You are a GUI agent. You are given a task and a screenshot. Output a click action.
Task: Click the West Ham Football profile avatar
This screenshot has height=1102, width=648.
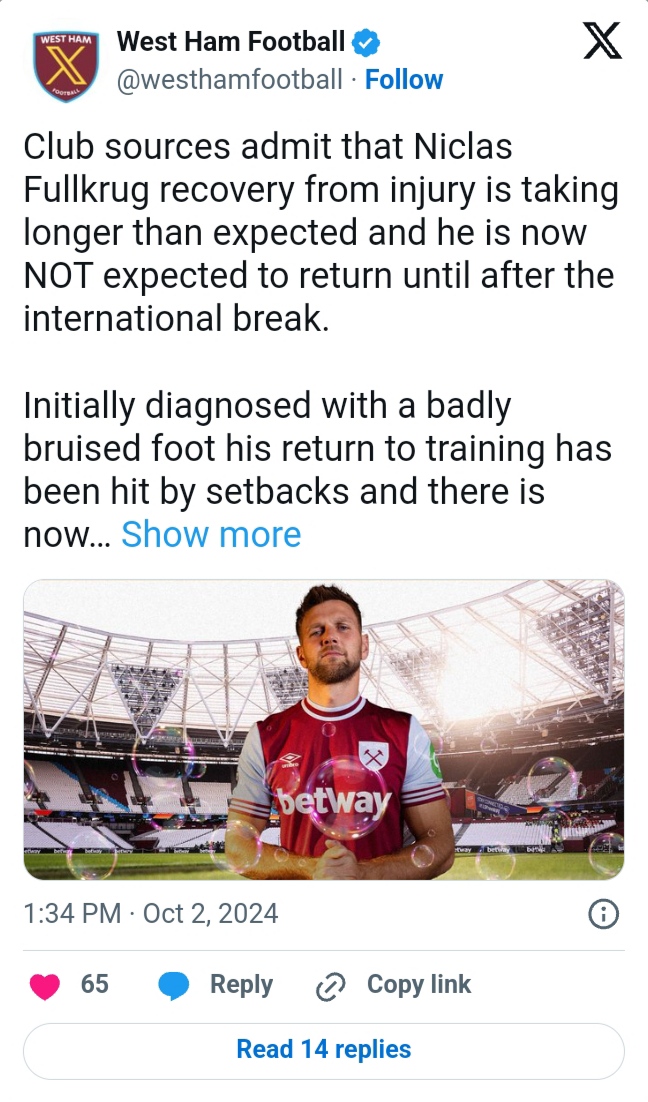[x=63, y=65]
